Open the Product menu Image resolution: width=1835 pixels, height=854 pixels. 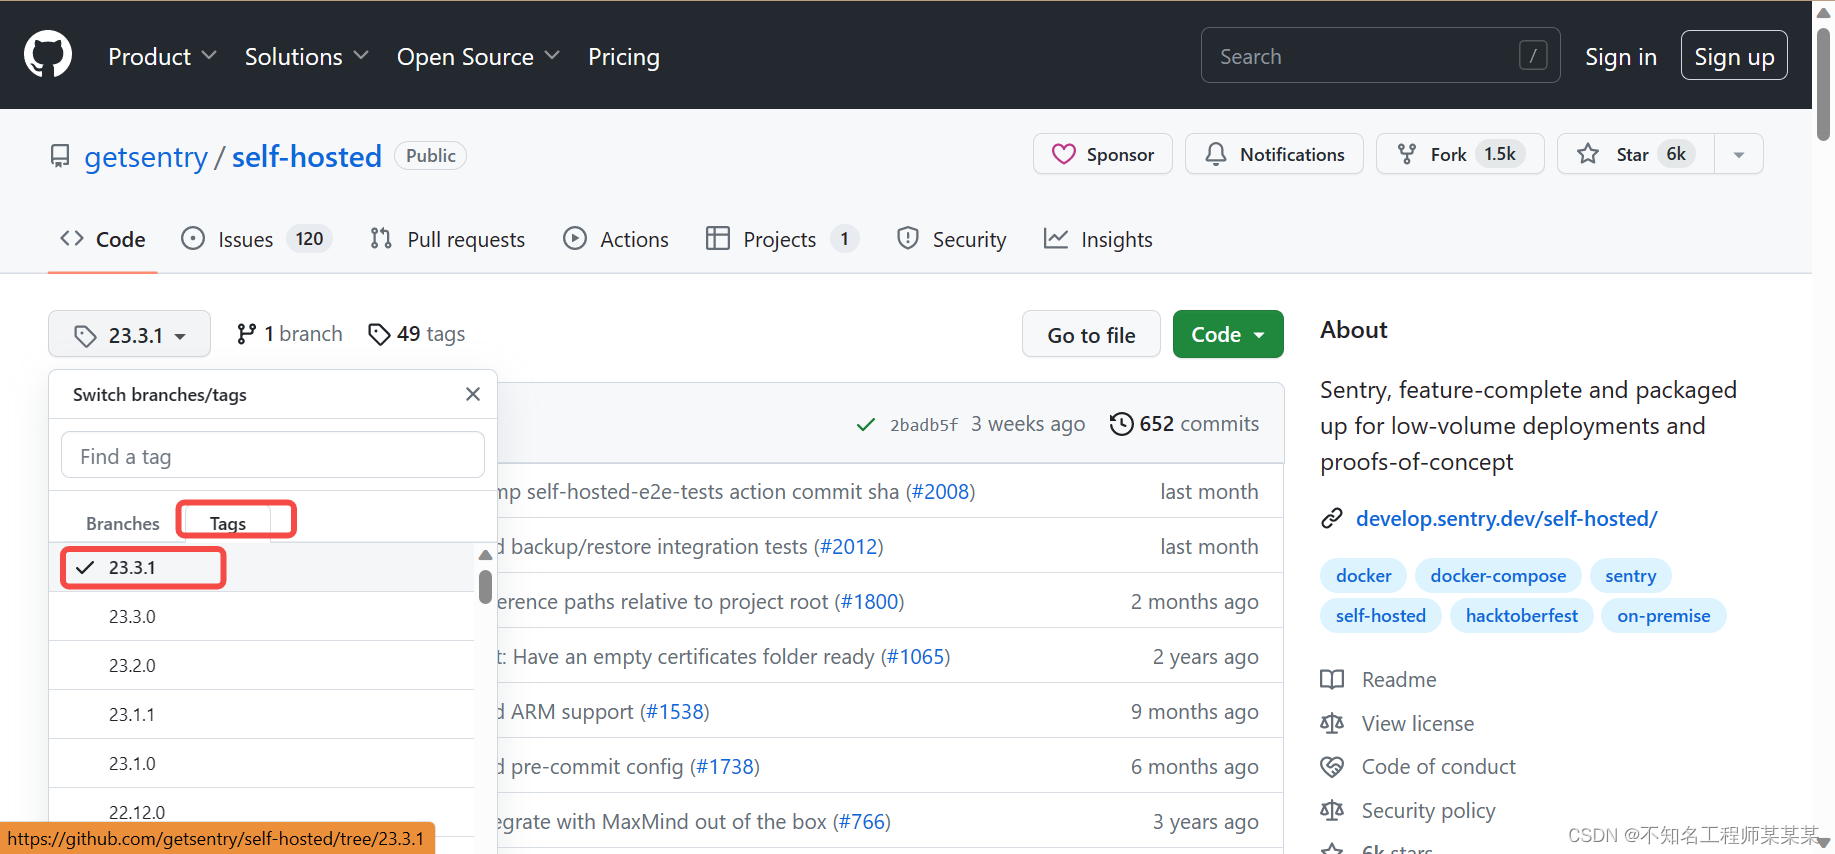click(162, 56)
